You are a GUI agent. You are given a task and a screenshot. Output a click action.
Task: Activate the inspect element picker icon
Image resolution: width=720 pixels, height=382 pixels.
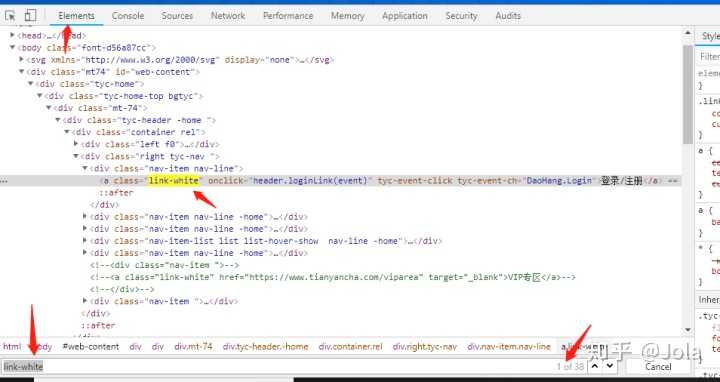[x=10, y=16]
